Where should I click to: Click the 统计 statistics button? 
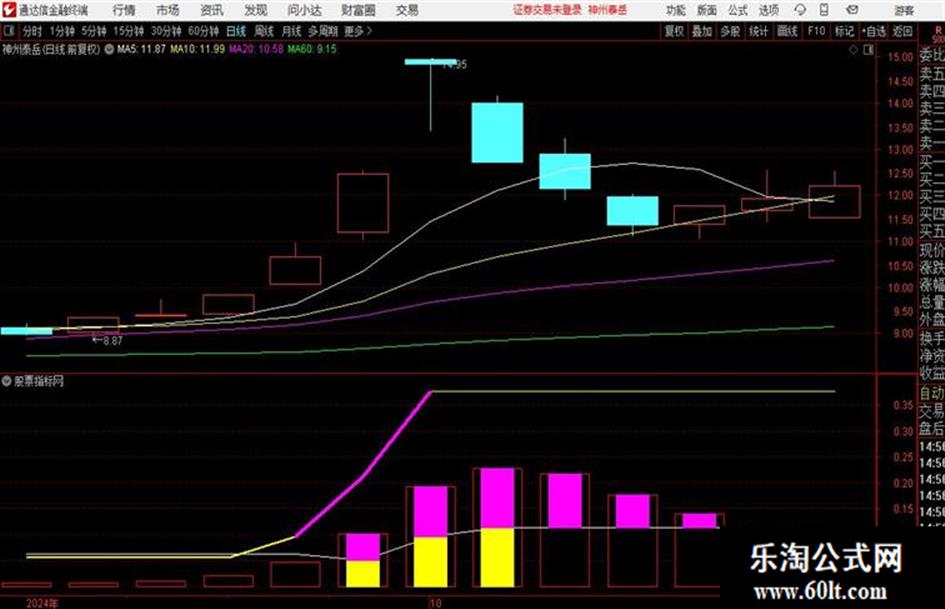(758, 31)
